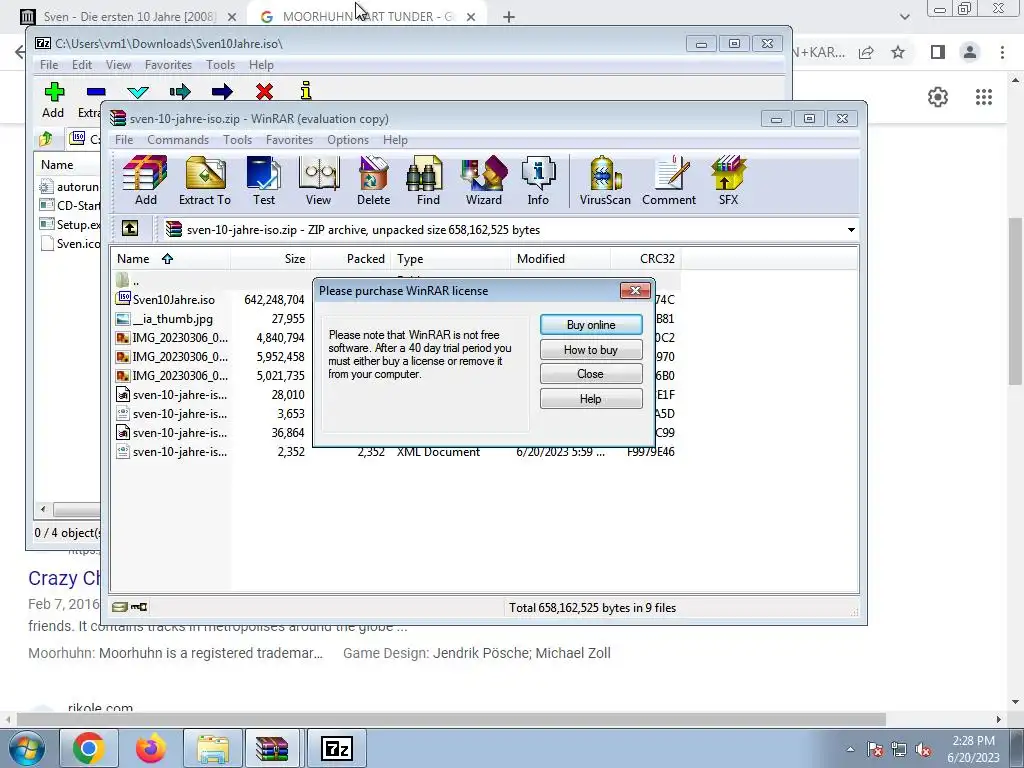Click Close button in license dialog
This screenshot has height=768, width=1024.
[x=591, y=374]
